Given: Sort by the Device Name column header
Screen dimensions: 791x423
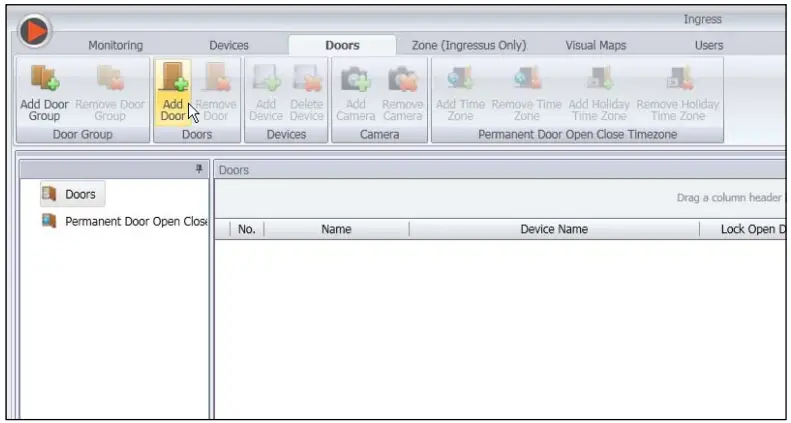Looking at the screenshot, I should [x=554, y=229].
